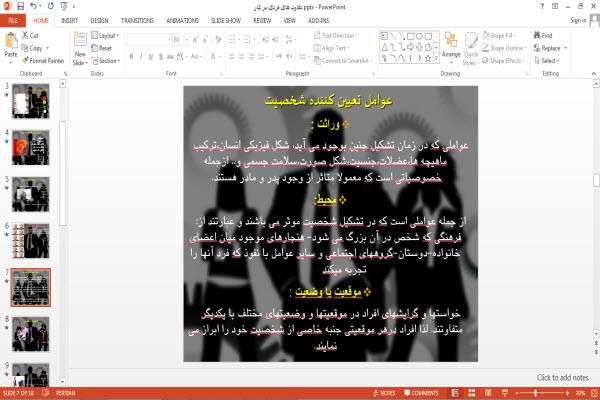Open the Layout dropdown

point(105,35)
